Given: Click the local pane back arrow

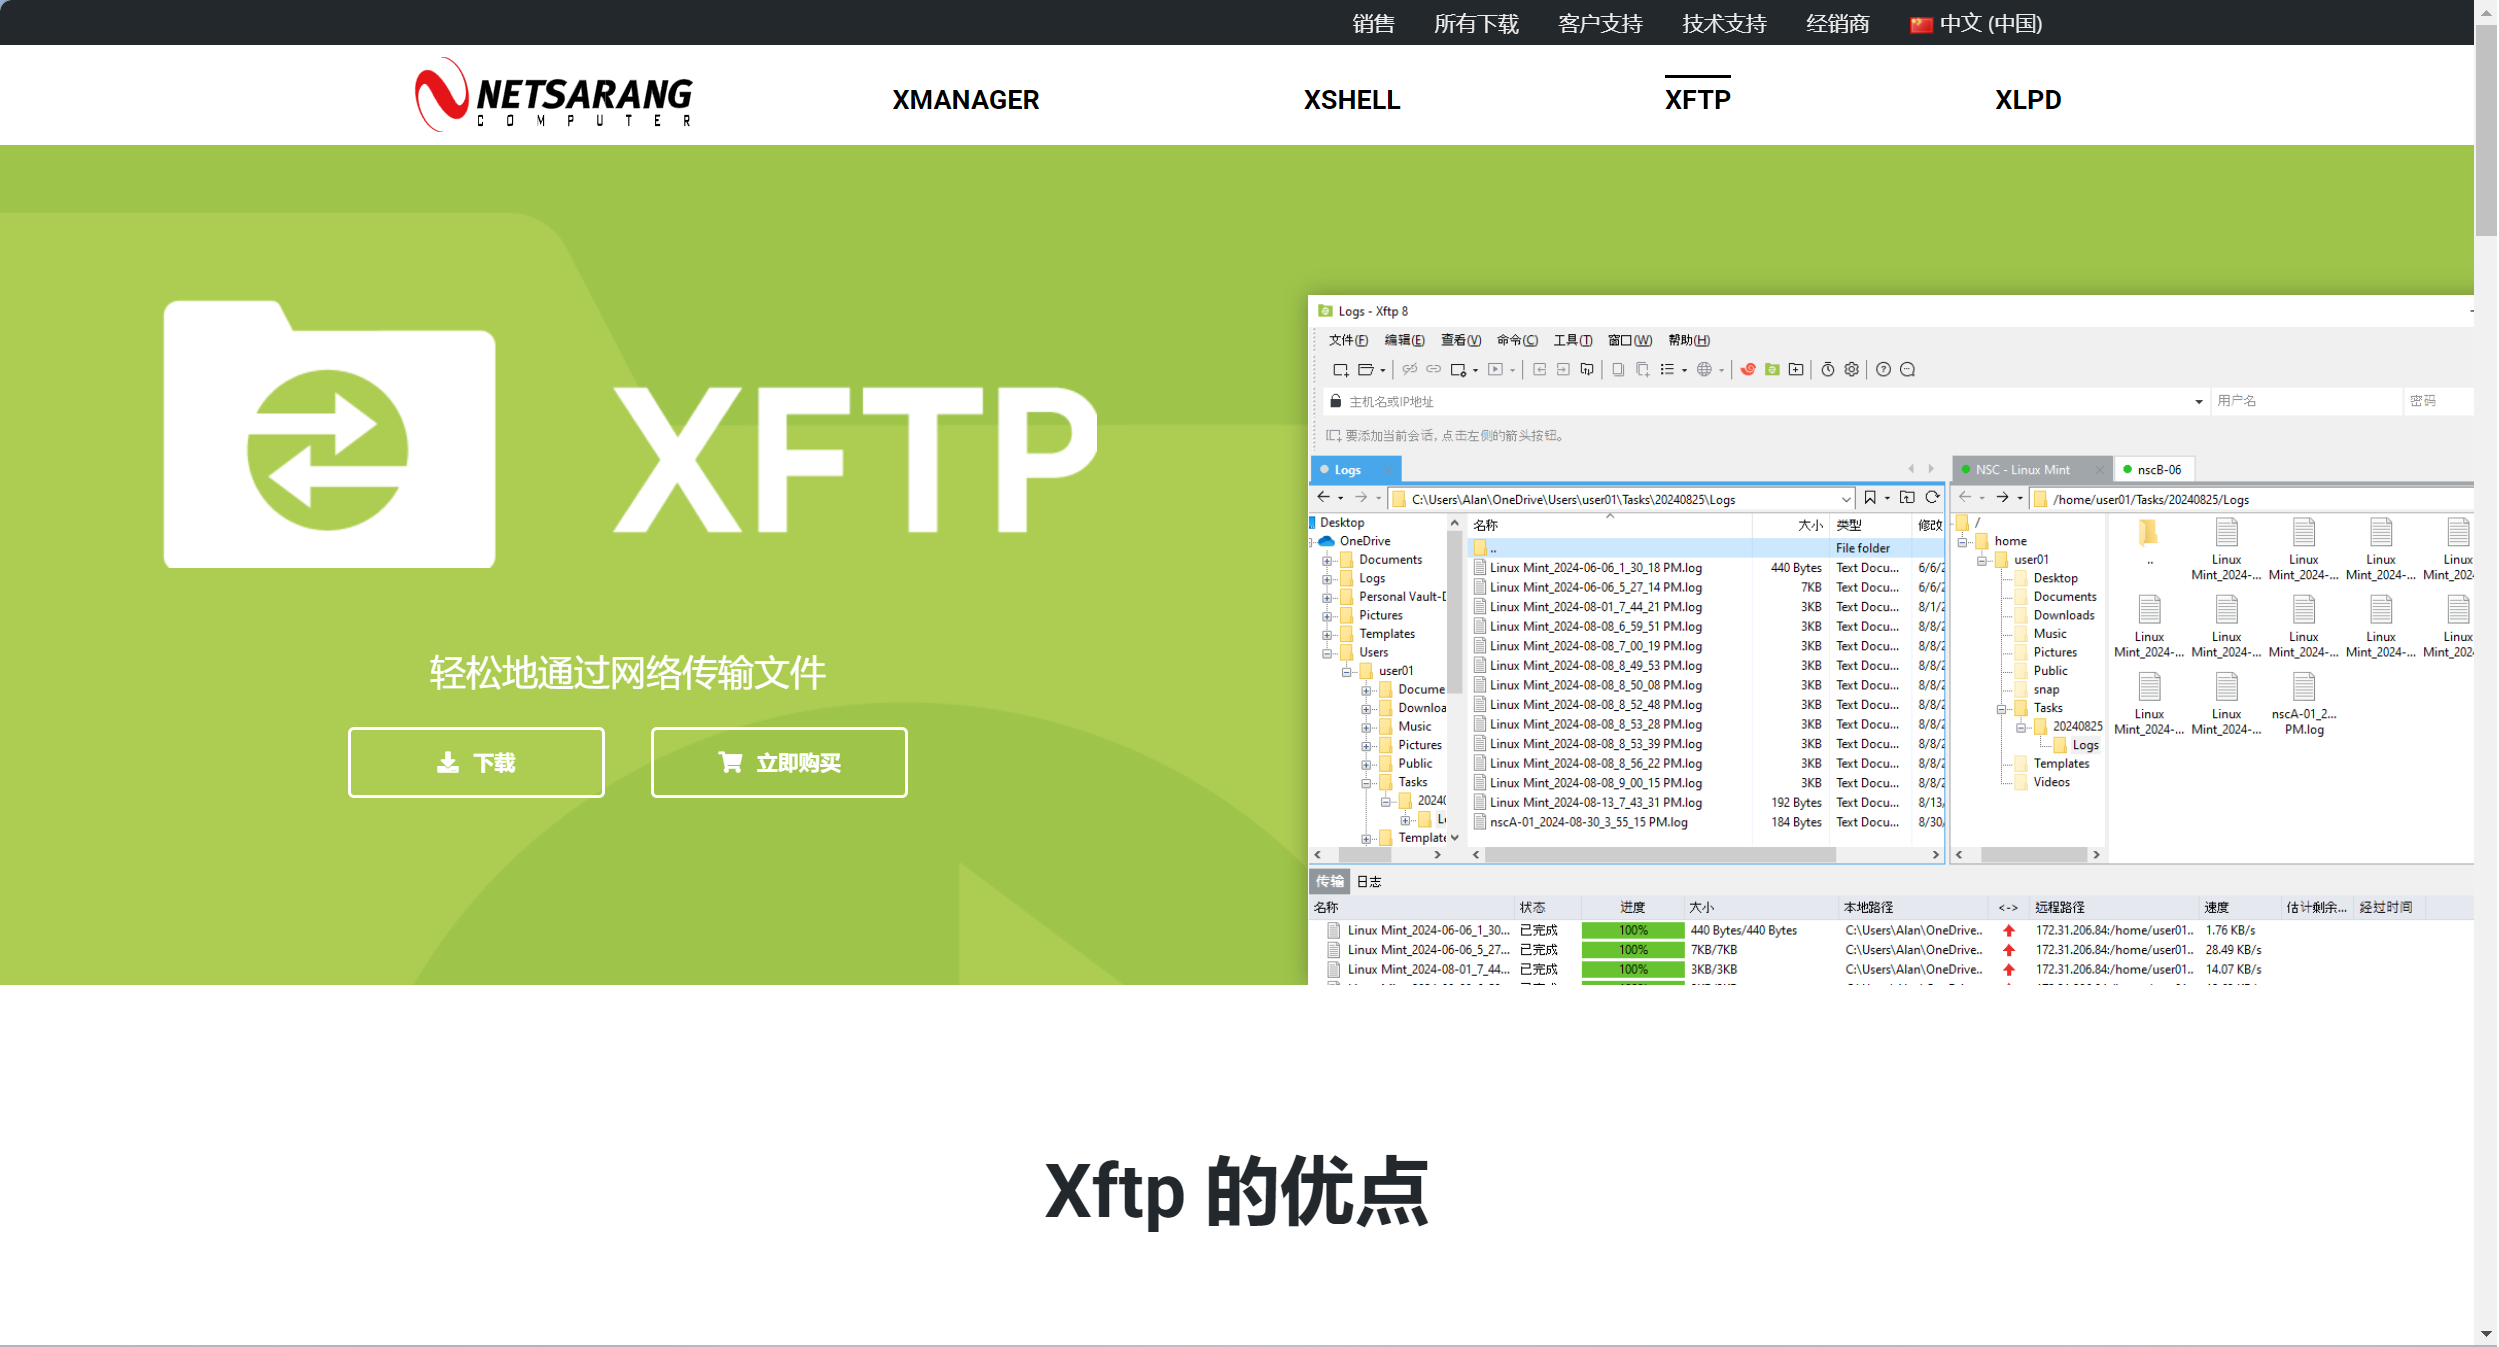Looking at the screenshot, I should [1324, 498].
